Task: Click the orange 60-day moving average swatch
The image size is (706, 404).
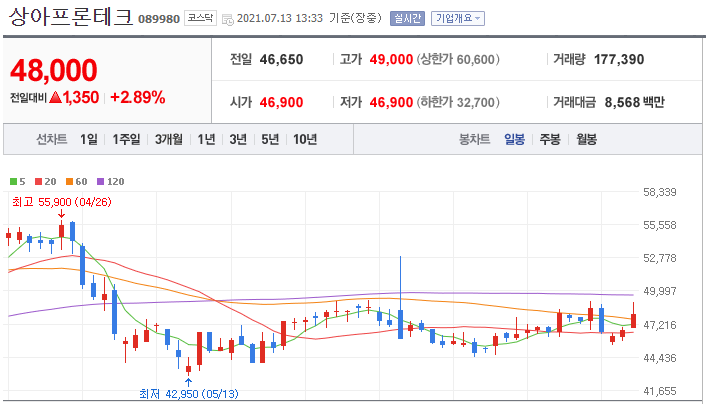Action: coord(69,182)
